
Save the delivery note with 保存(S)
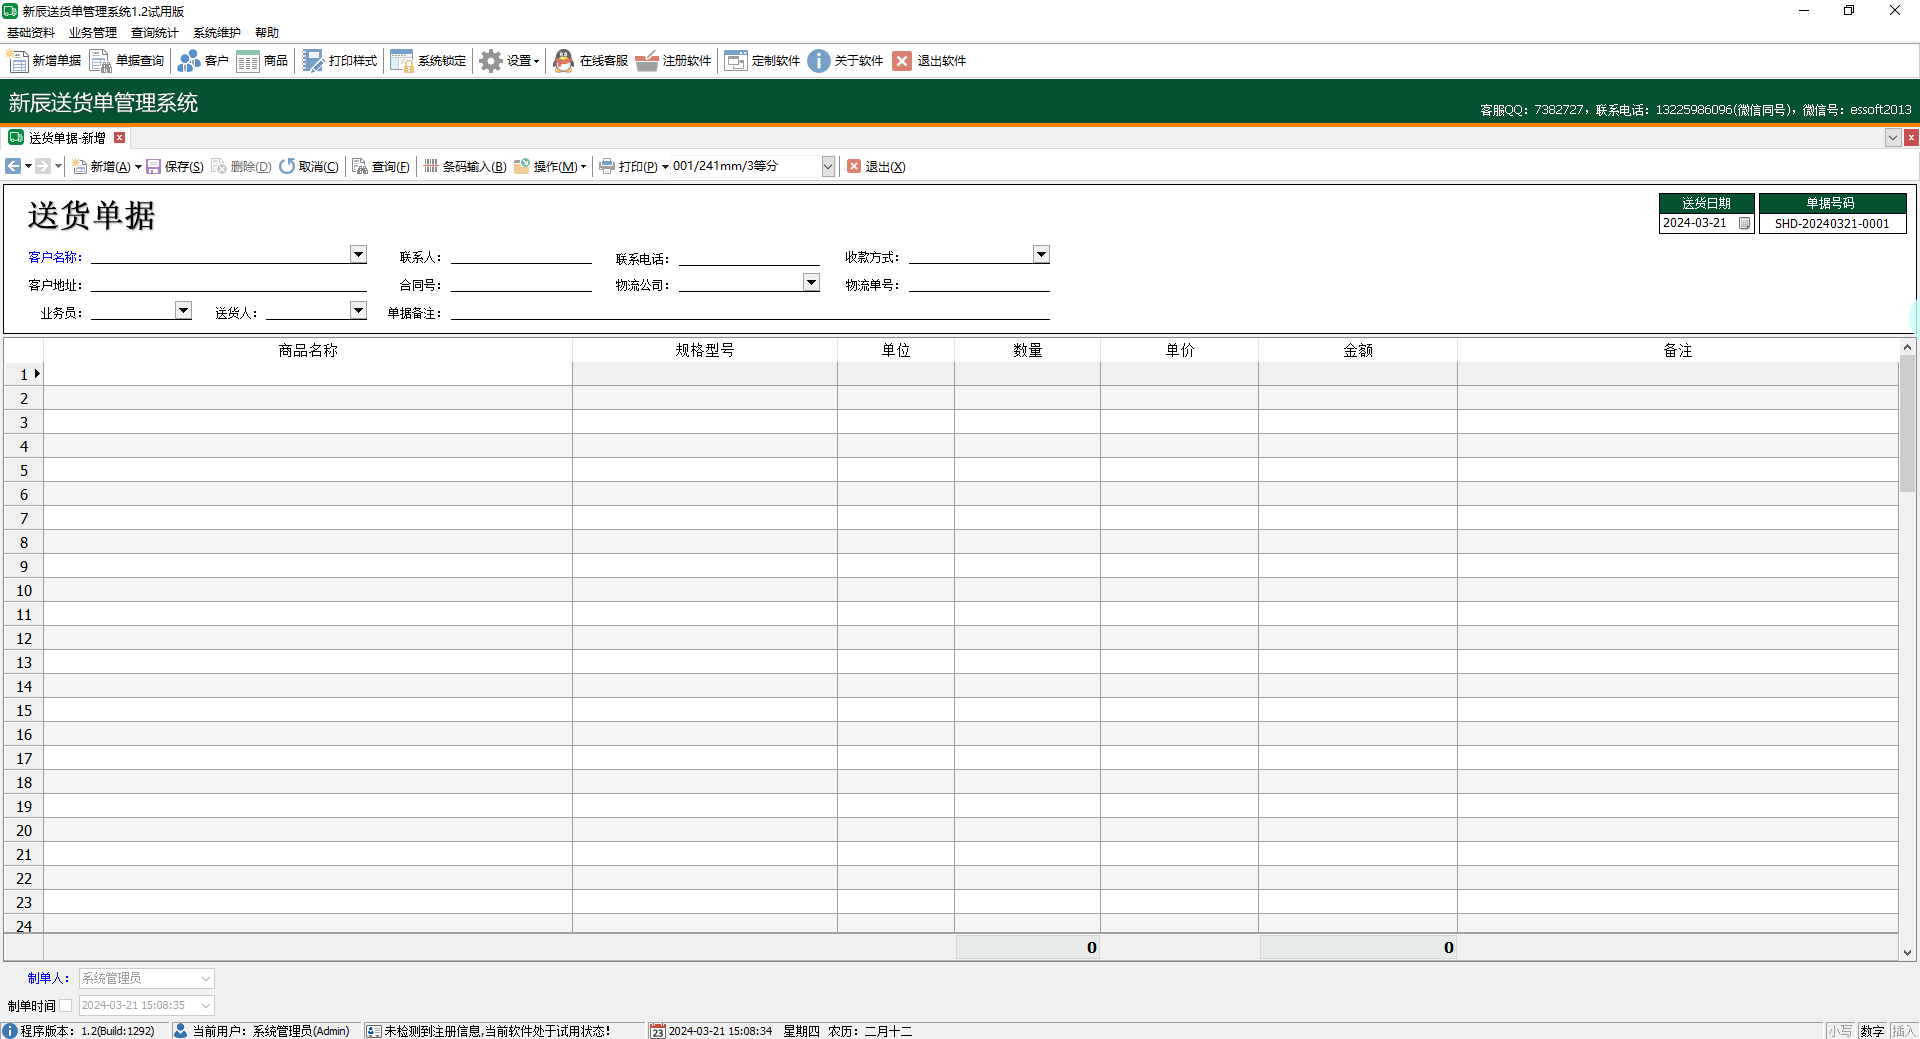[x=175, y=167]
